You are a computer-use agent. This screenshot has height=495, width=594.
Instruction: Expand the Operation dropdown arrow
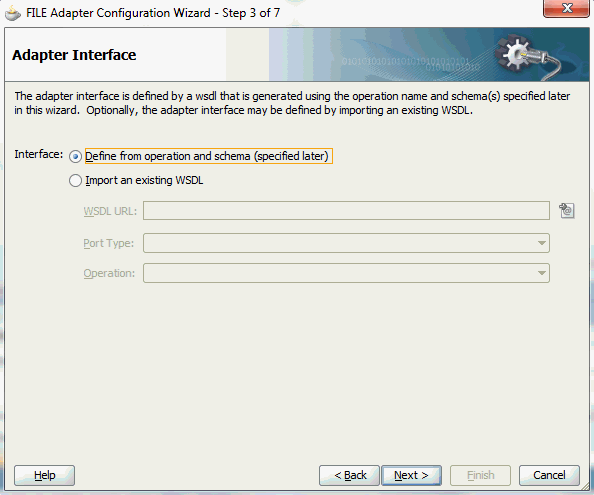542,273
